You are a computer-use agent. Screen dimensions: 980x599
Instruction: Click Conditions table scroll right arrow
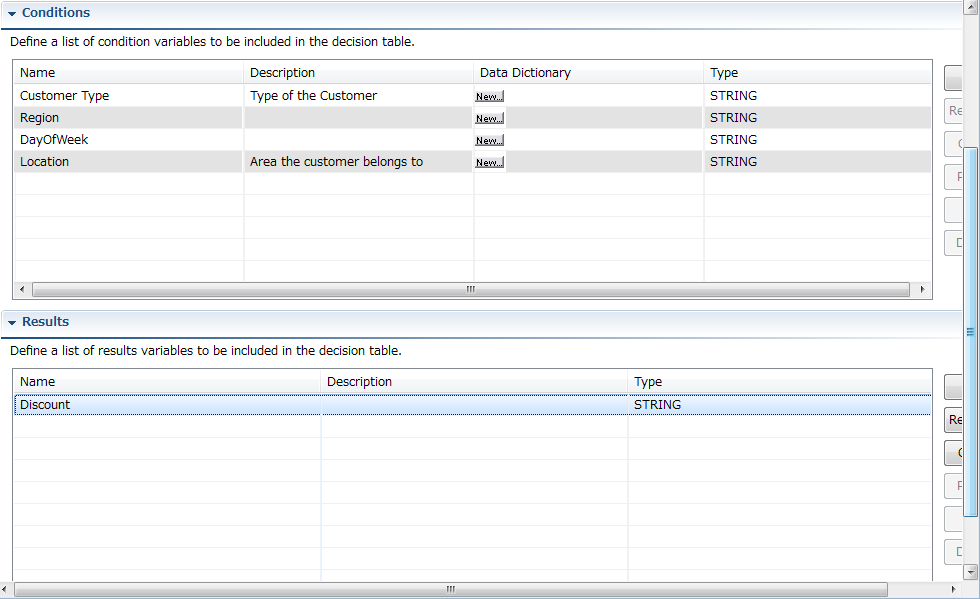[x=922, y=289]
